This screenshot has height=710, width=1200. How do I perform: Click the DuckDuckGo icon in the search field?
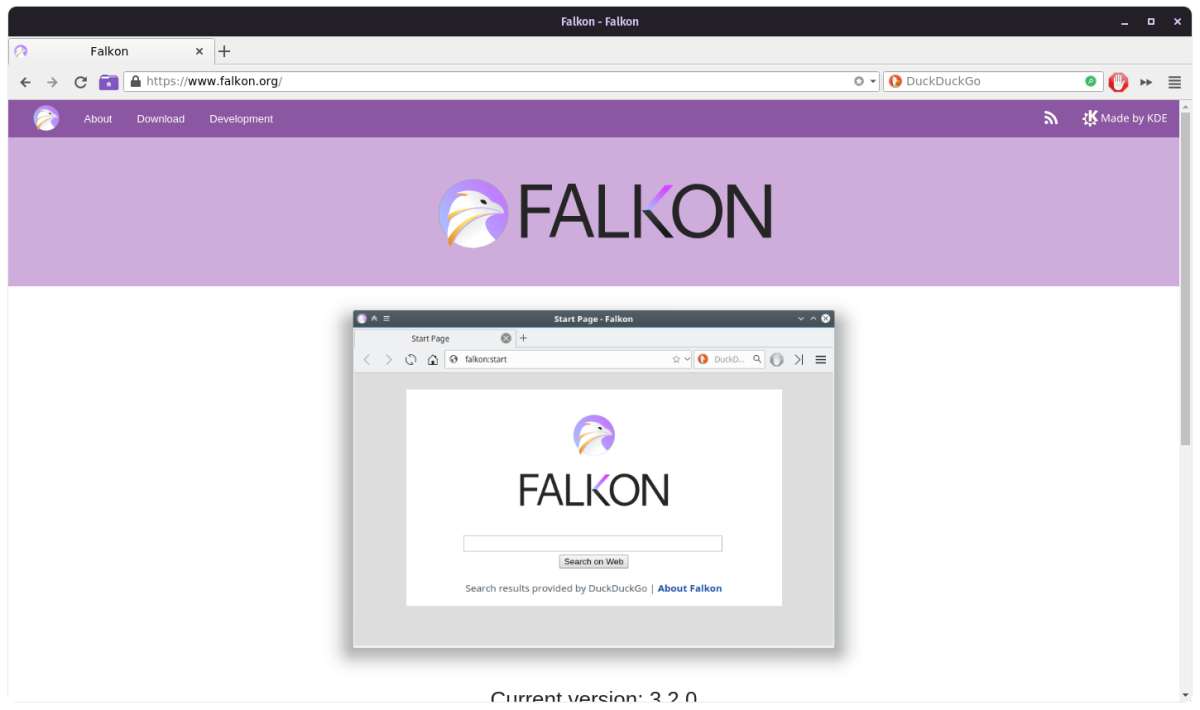click(895, 81)
